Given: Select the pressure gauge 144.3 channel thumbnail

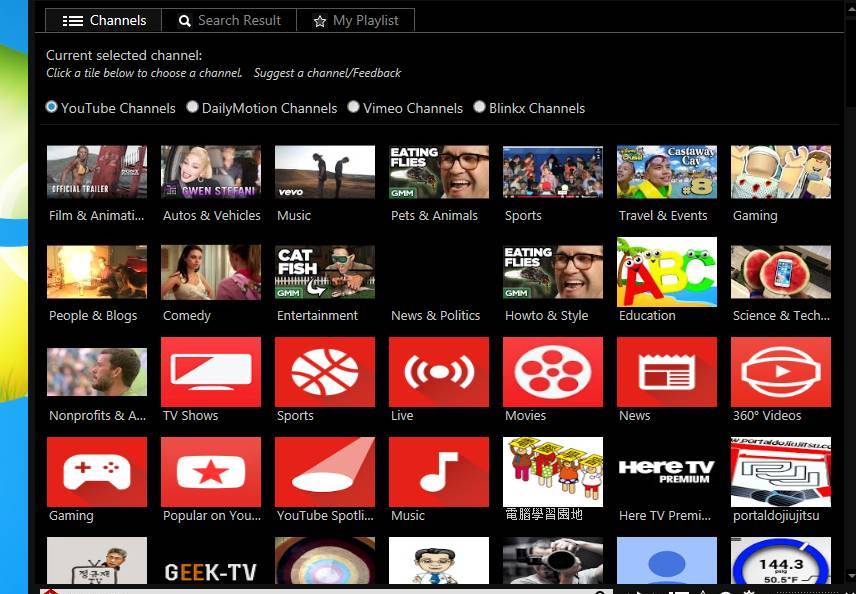Looking at the screenshot, I should [x=781, y=561].
